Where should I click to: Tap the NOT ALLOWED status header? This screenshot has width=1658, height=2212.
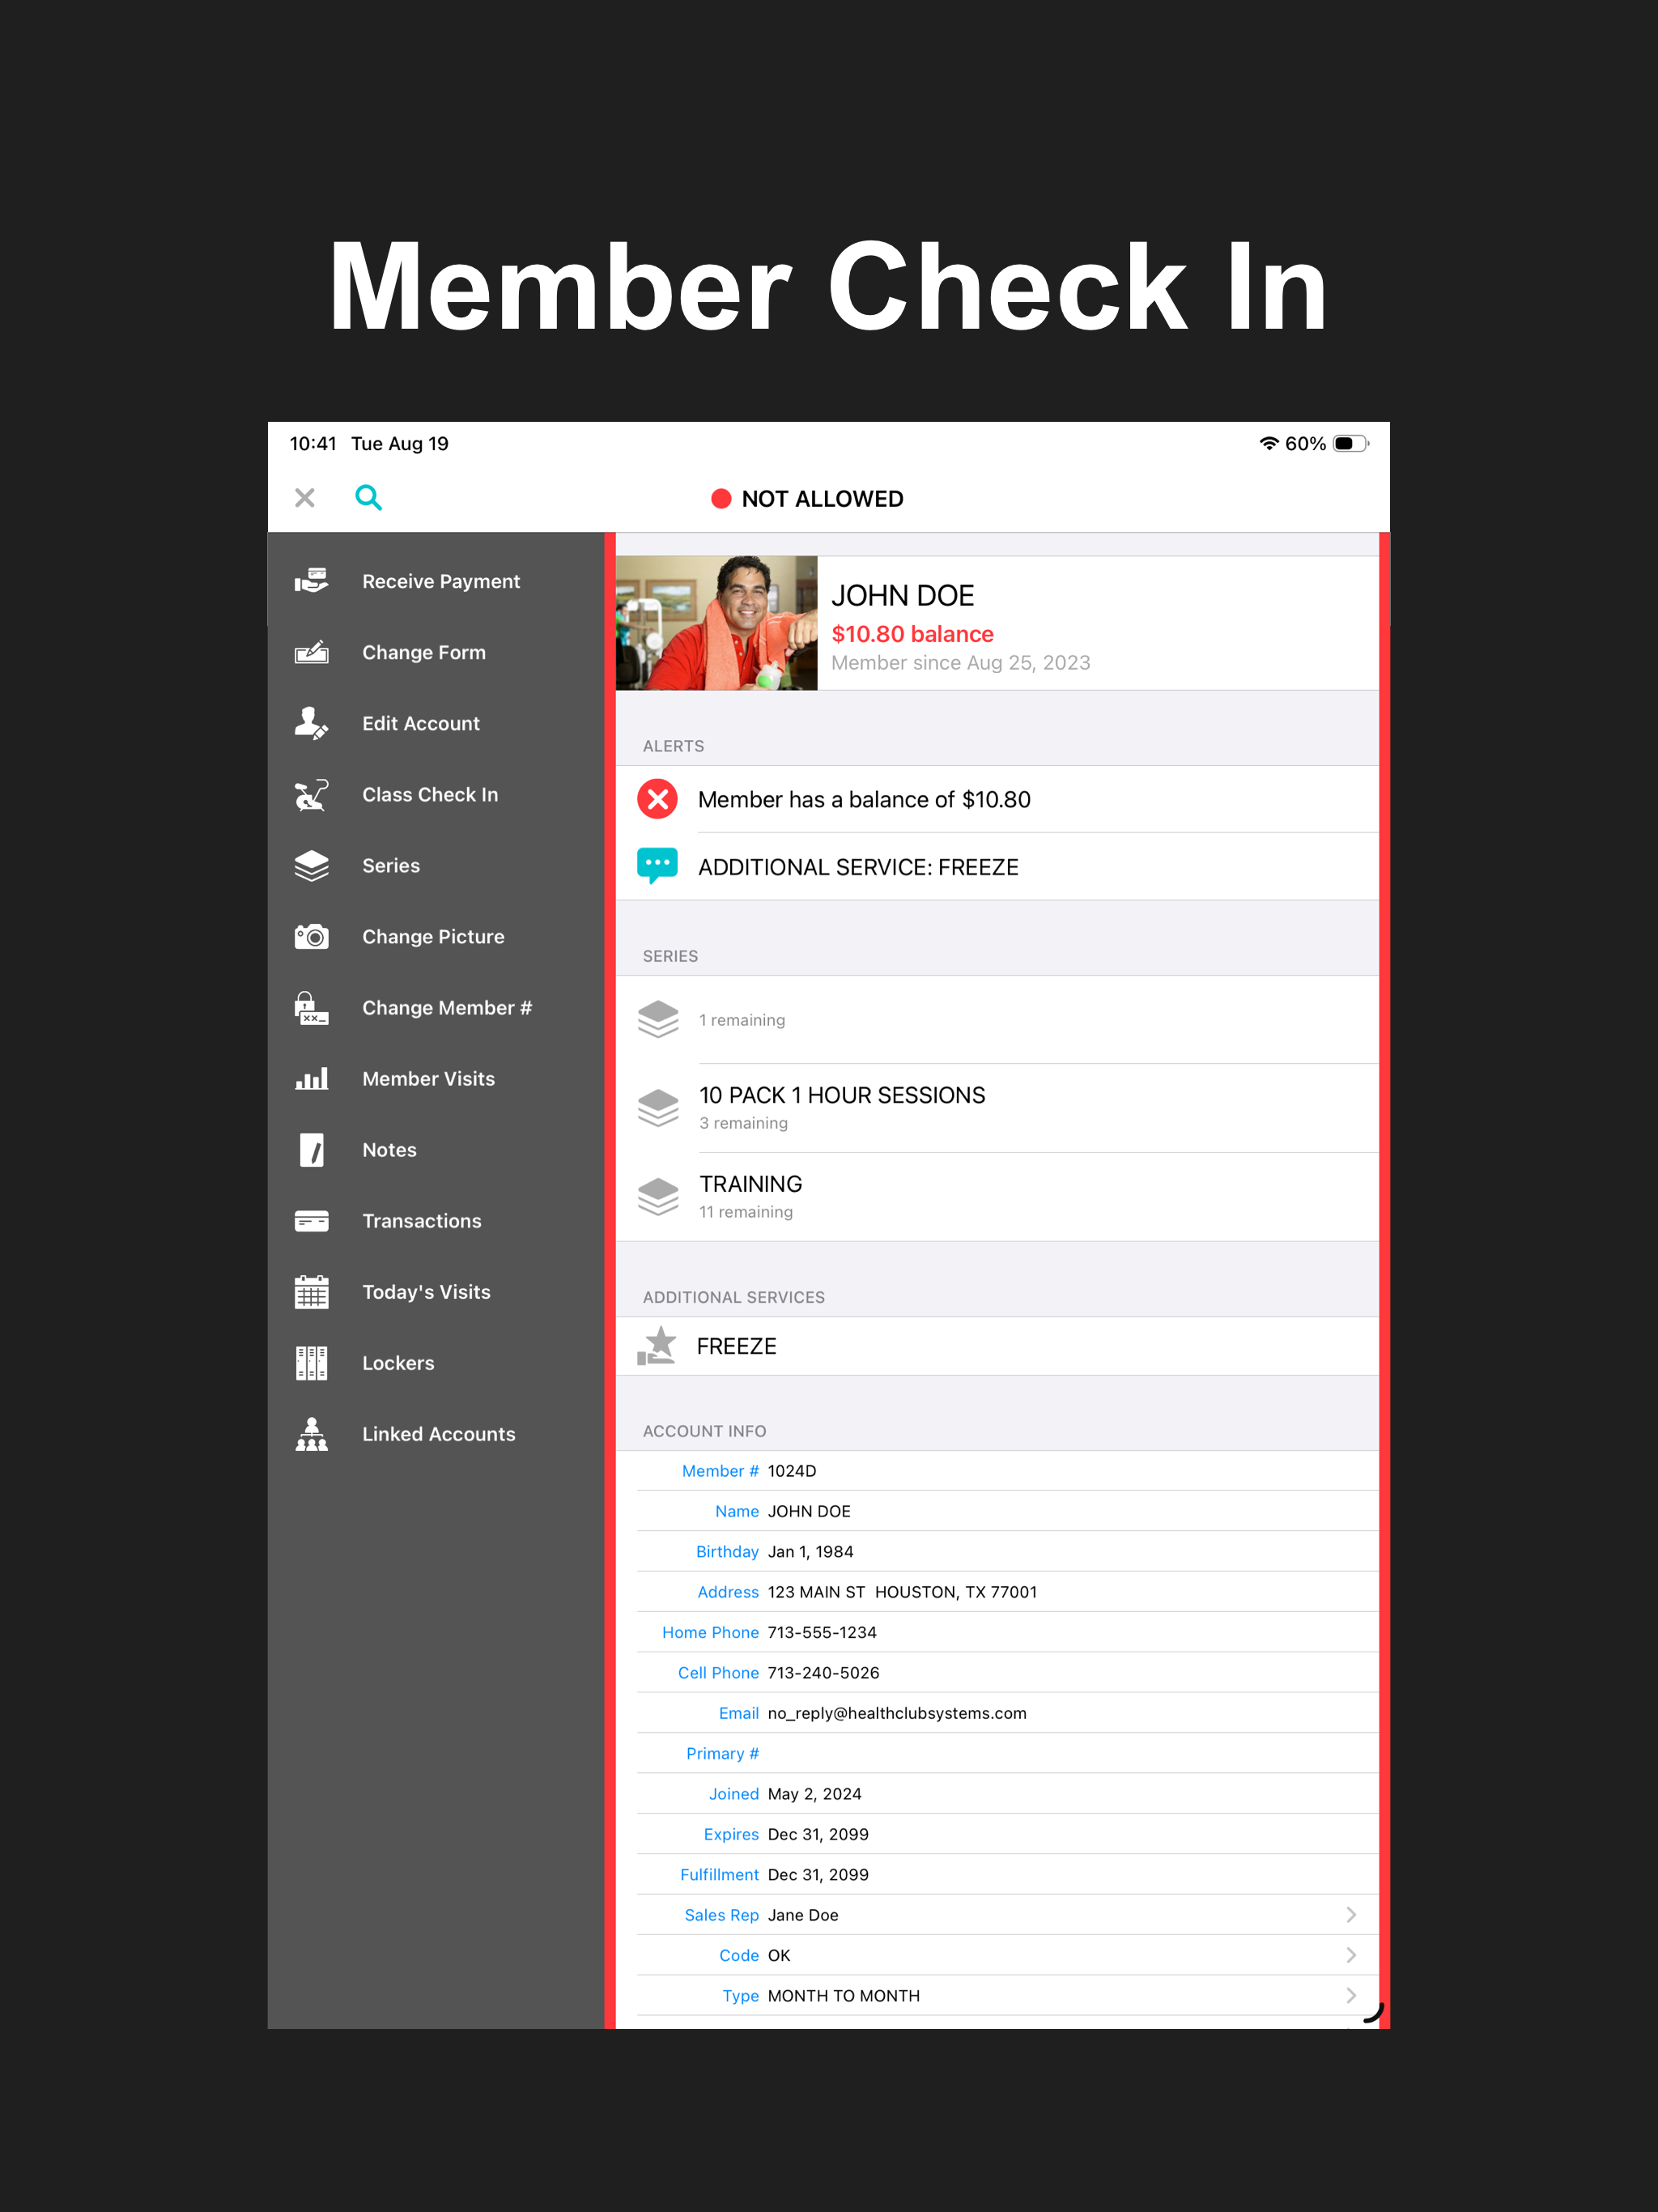tap(806, 498)
